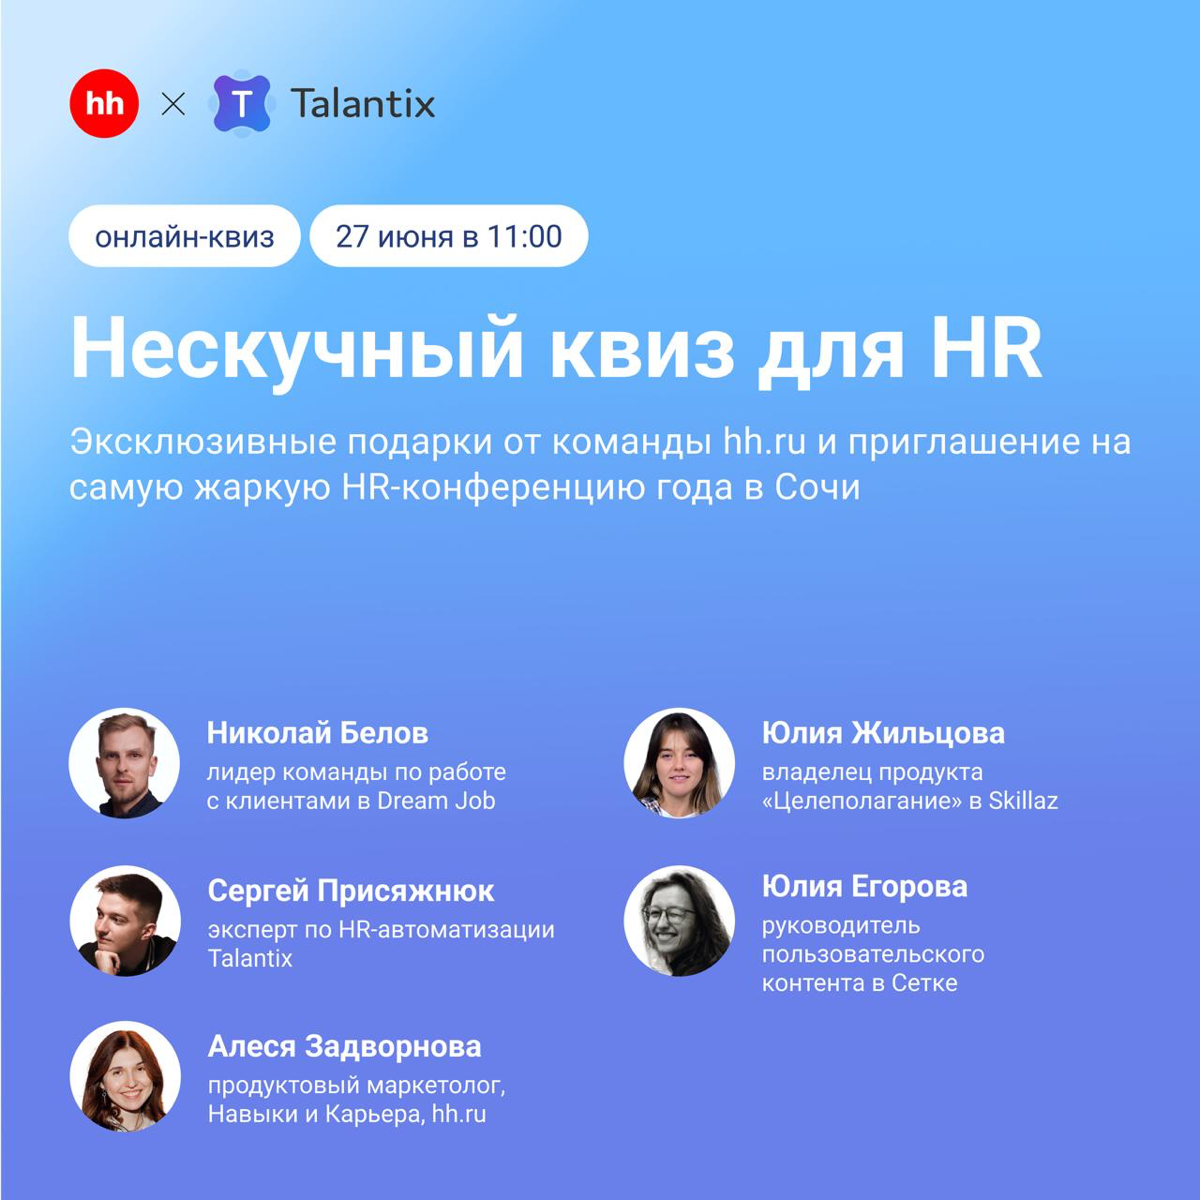This screenshot has height=1200, width=1200.
Task: Click the name 'Юлия Егорова'
Action: pos(865,887)
